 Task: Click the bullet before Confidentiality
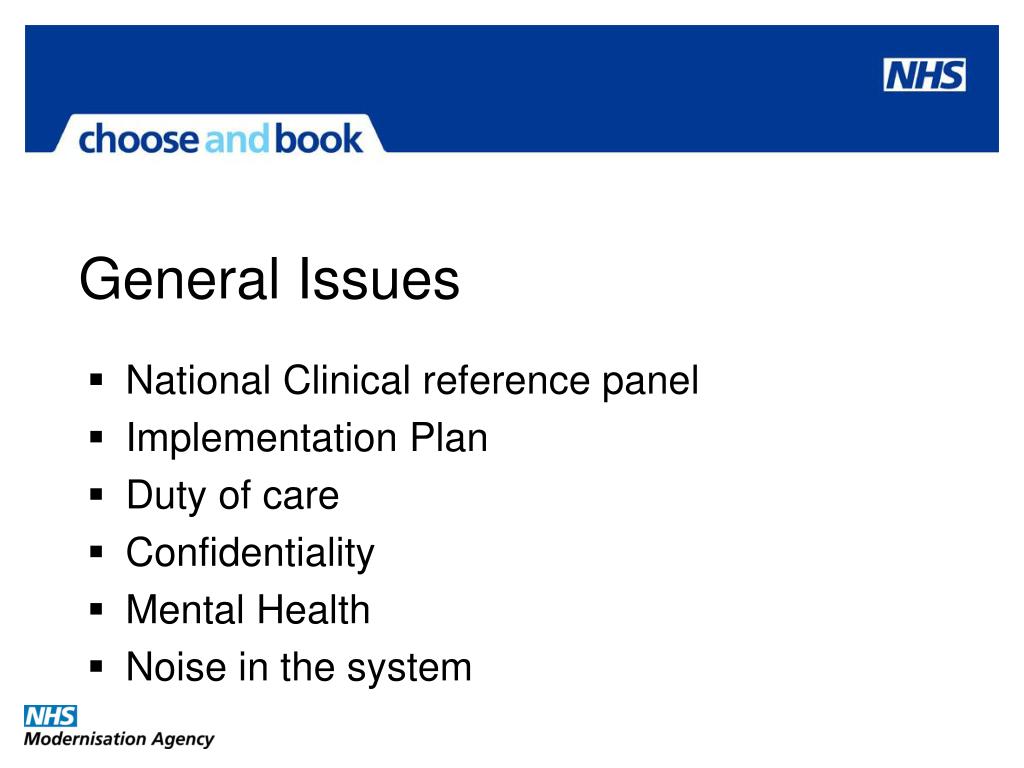(x=96, y=552)
